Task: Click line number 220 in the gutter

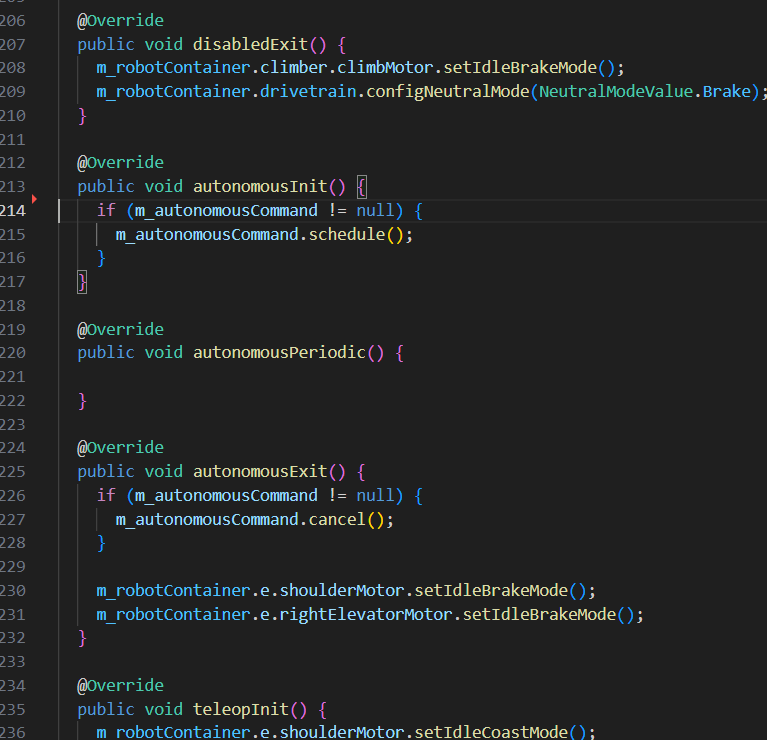Action: (13, 353)
